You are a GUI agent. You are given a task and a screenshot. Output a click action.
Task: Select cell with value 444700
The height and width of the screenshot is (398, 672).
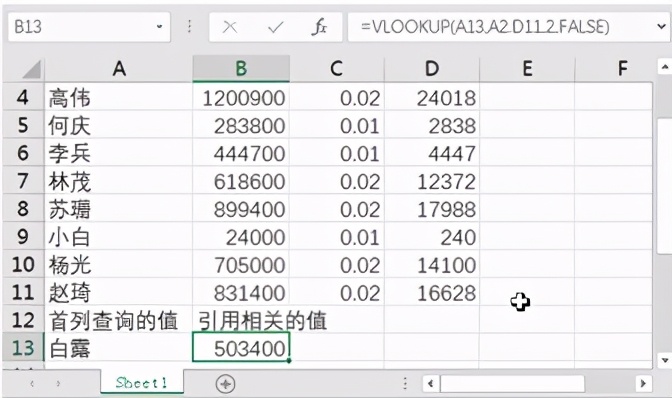(241, 153)
